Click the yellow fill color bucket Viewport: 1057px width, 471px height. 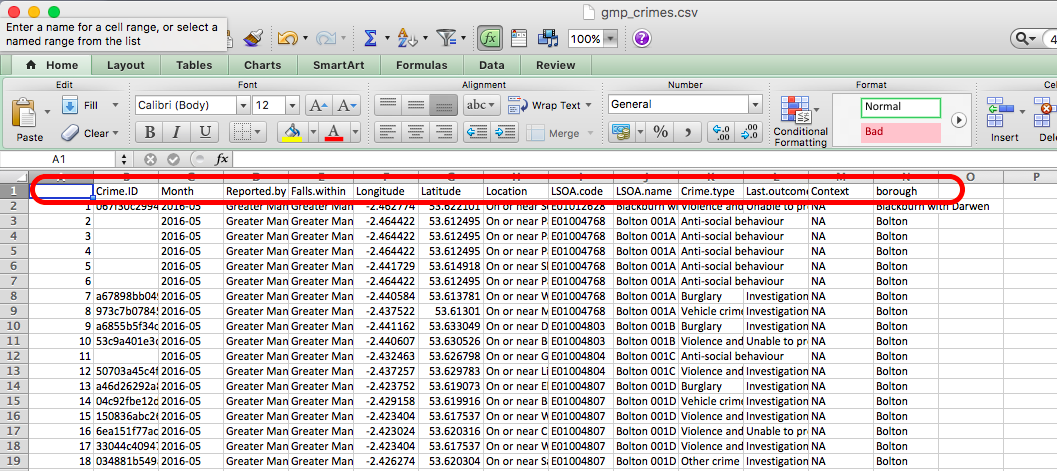coord(293,132)
